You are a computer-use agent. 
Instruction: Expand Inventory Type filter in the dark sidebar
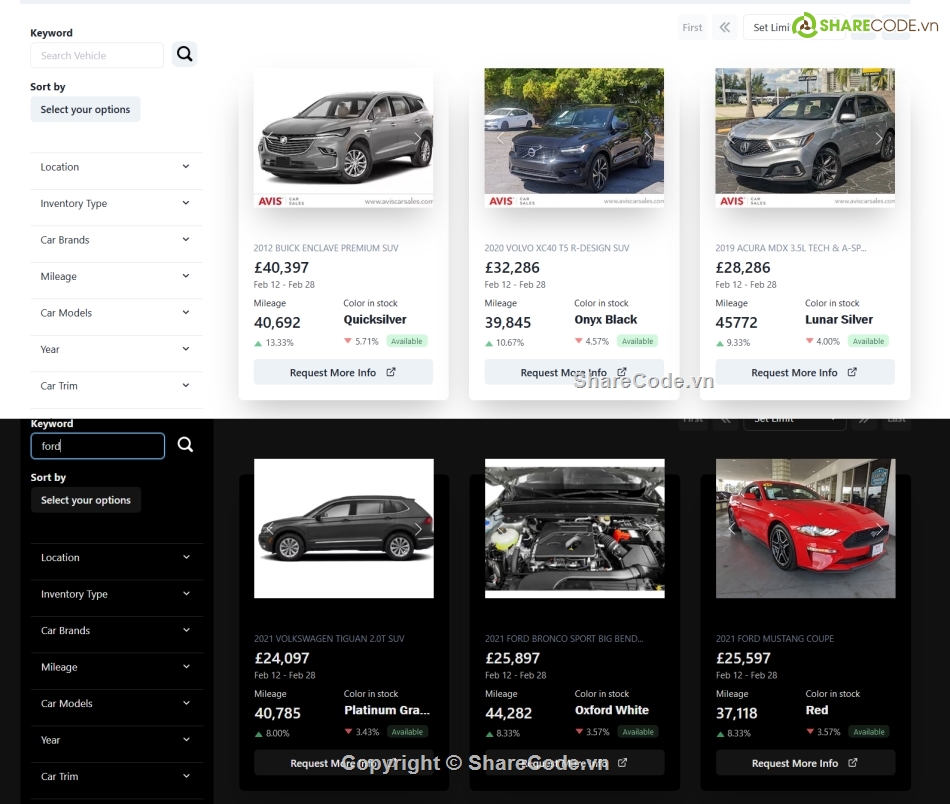click(116, 594)
